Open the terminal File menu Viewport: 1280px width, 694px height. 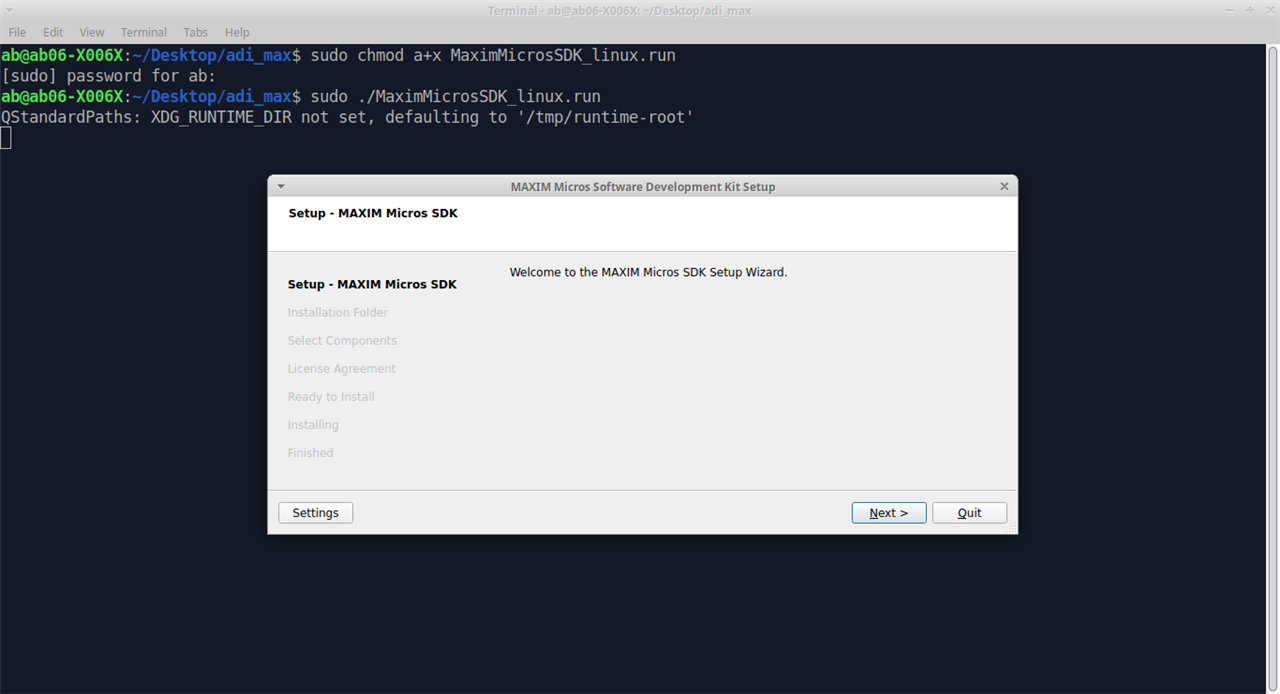click(17, 32)
